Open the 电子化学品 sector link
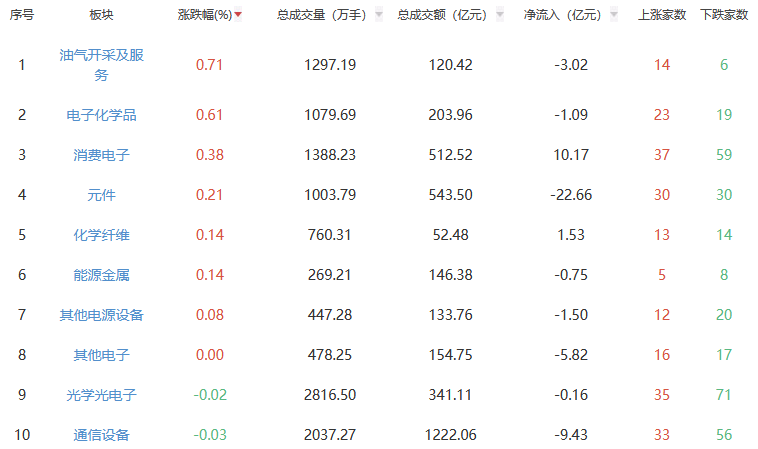Screen dimensions: 758x449 point(101,115)
